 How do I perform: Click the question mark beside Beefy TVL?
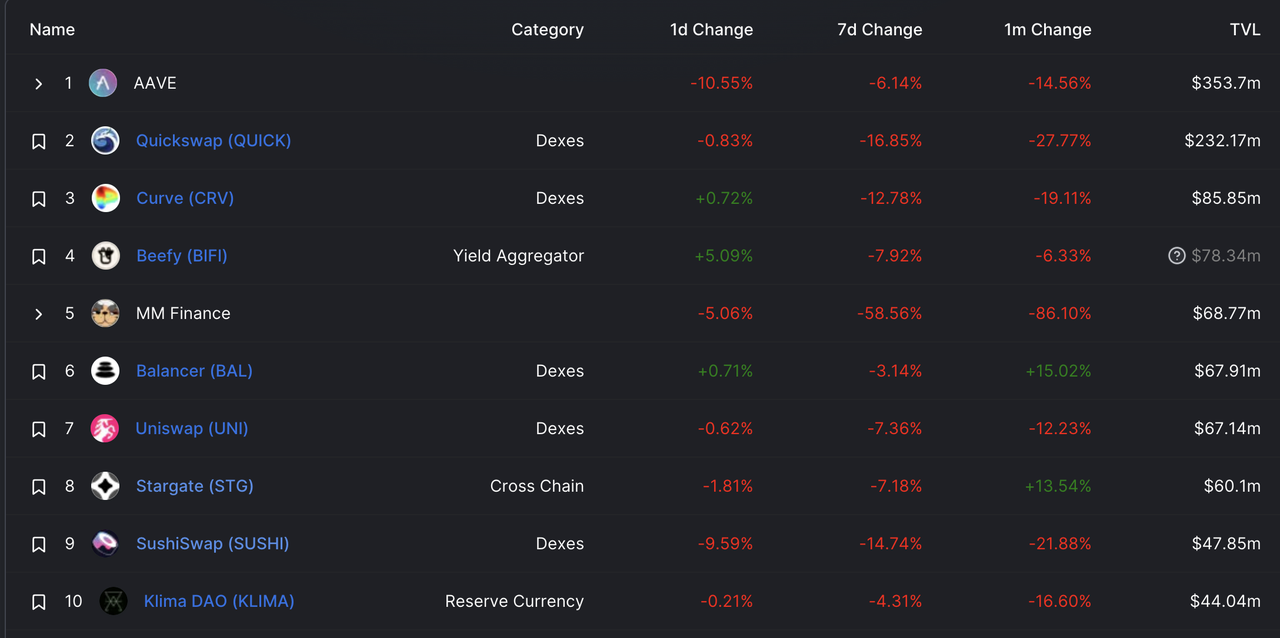(1177, 256)
